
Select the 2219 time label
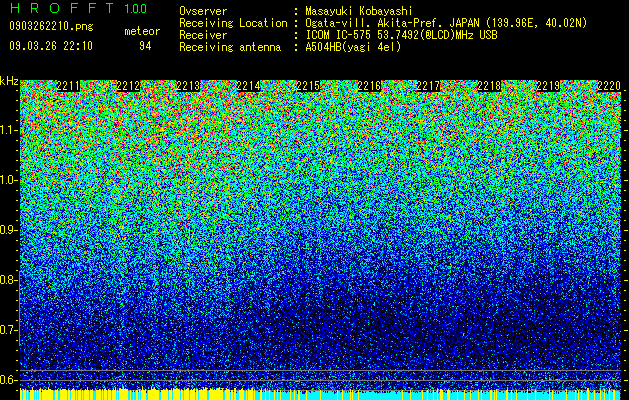548,86
